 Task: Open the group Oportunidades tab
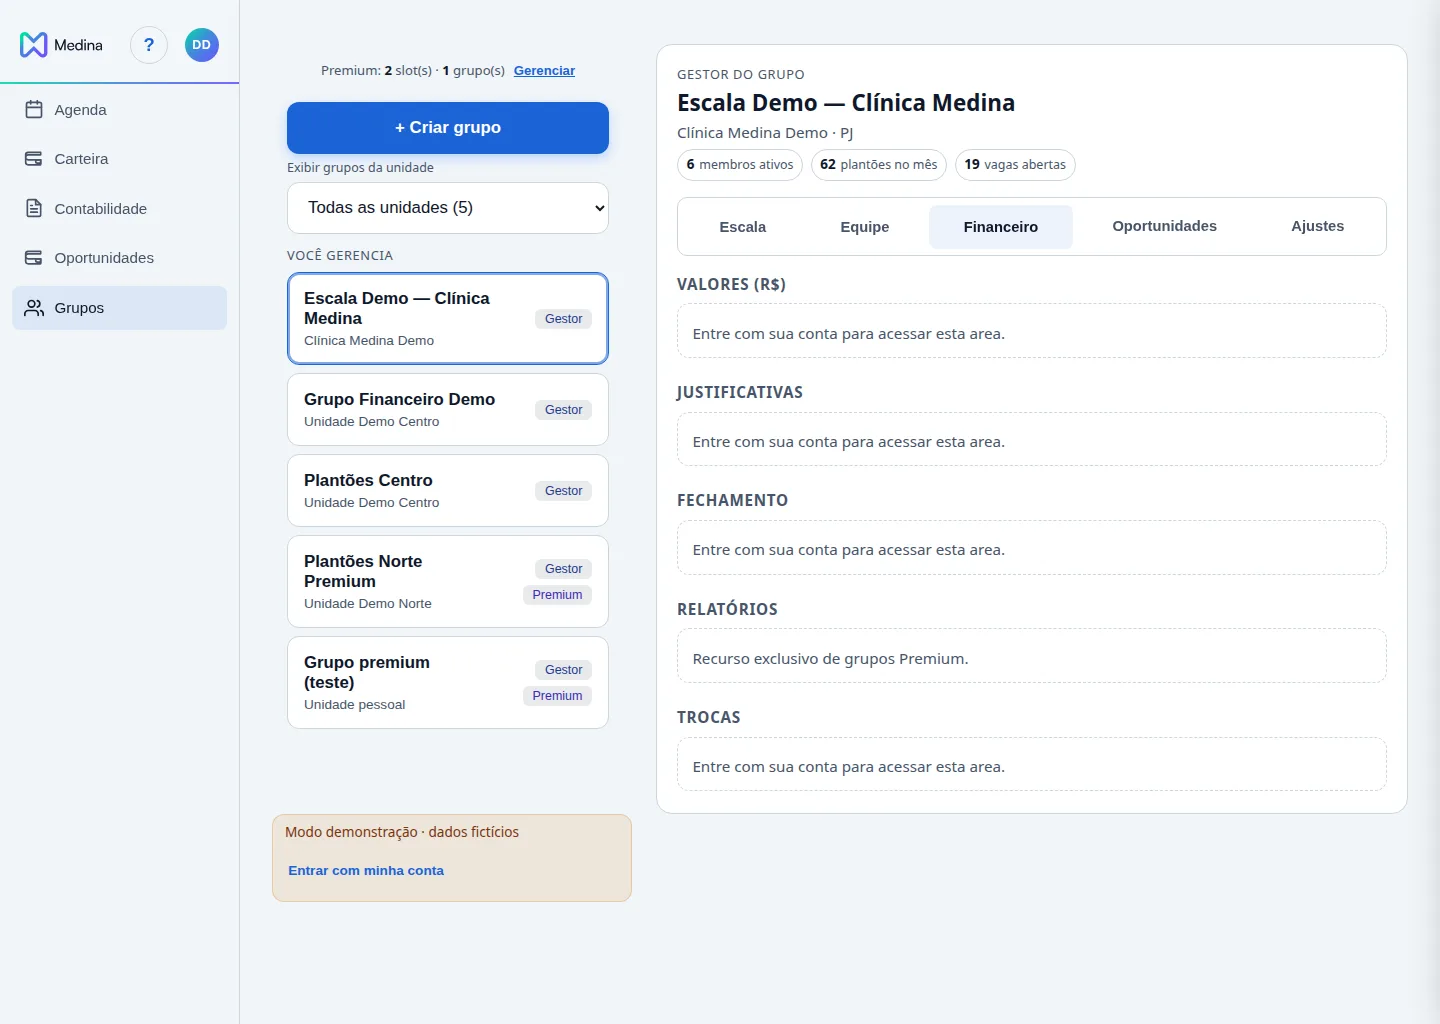point(1165,226)
